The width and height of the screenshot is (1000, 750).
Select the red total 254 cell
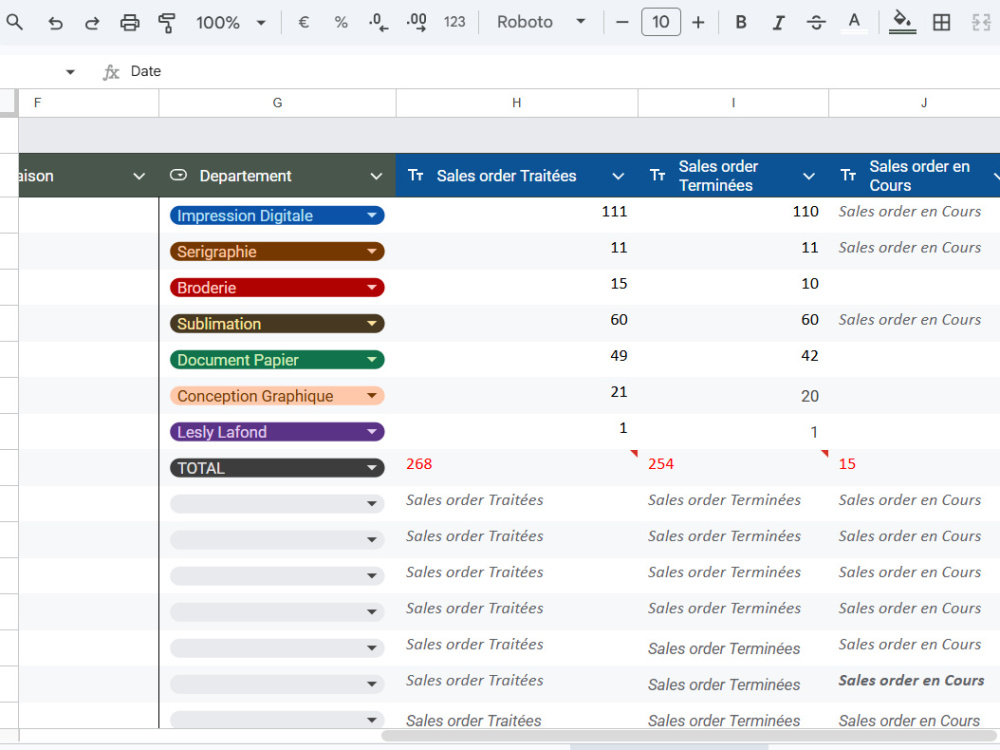pos(733,467)
